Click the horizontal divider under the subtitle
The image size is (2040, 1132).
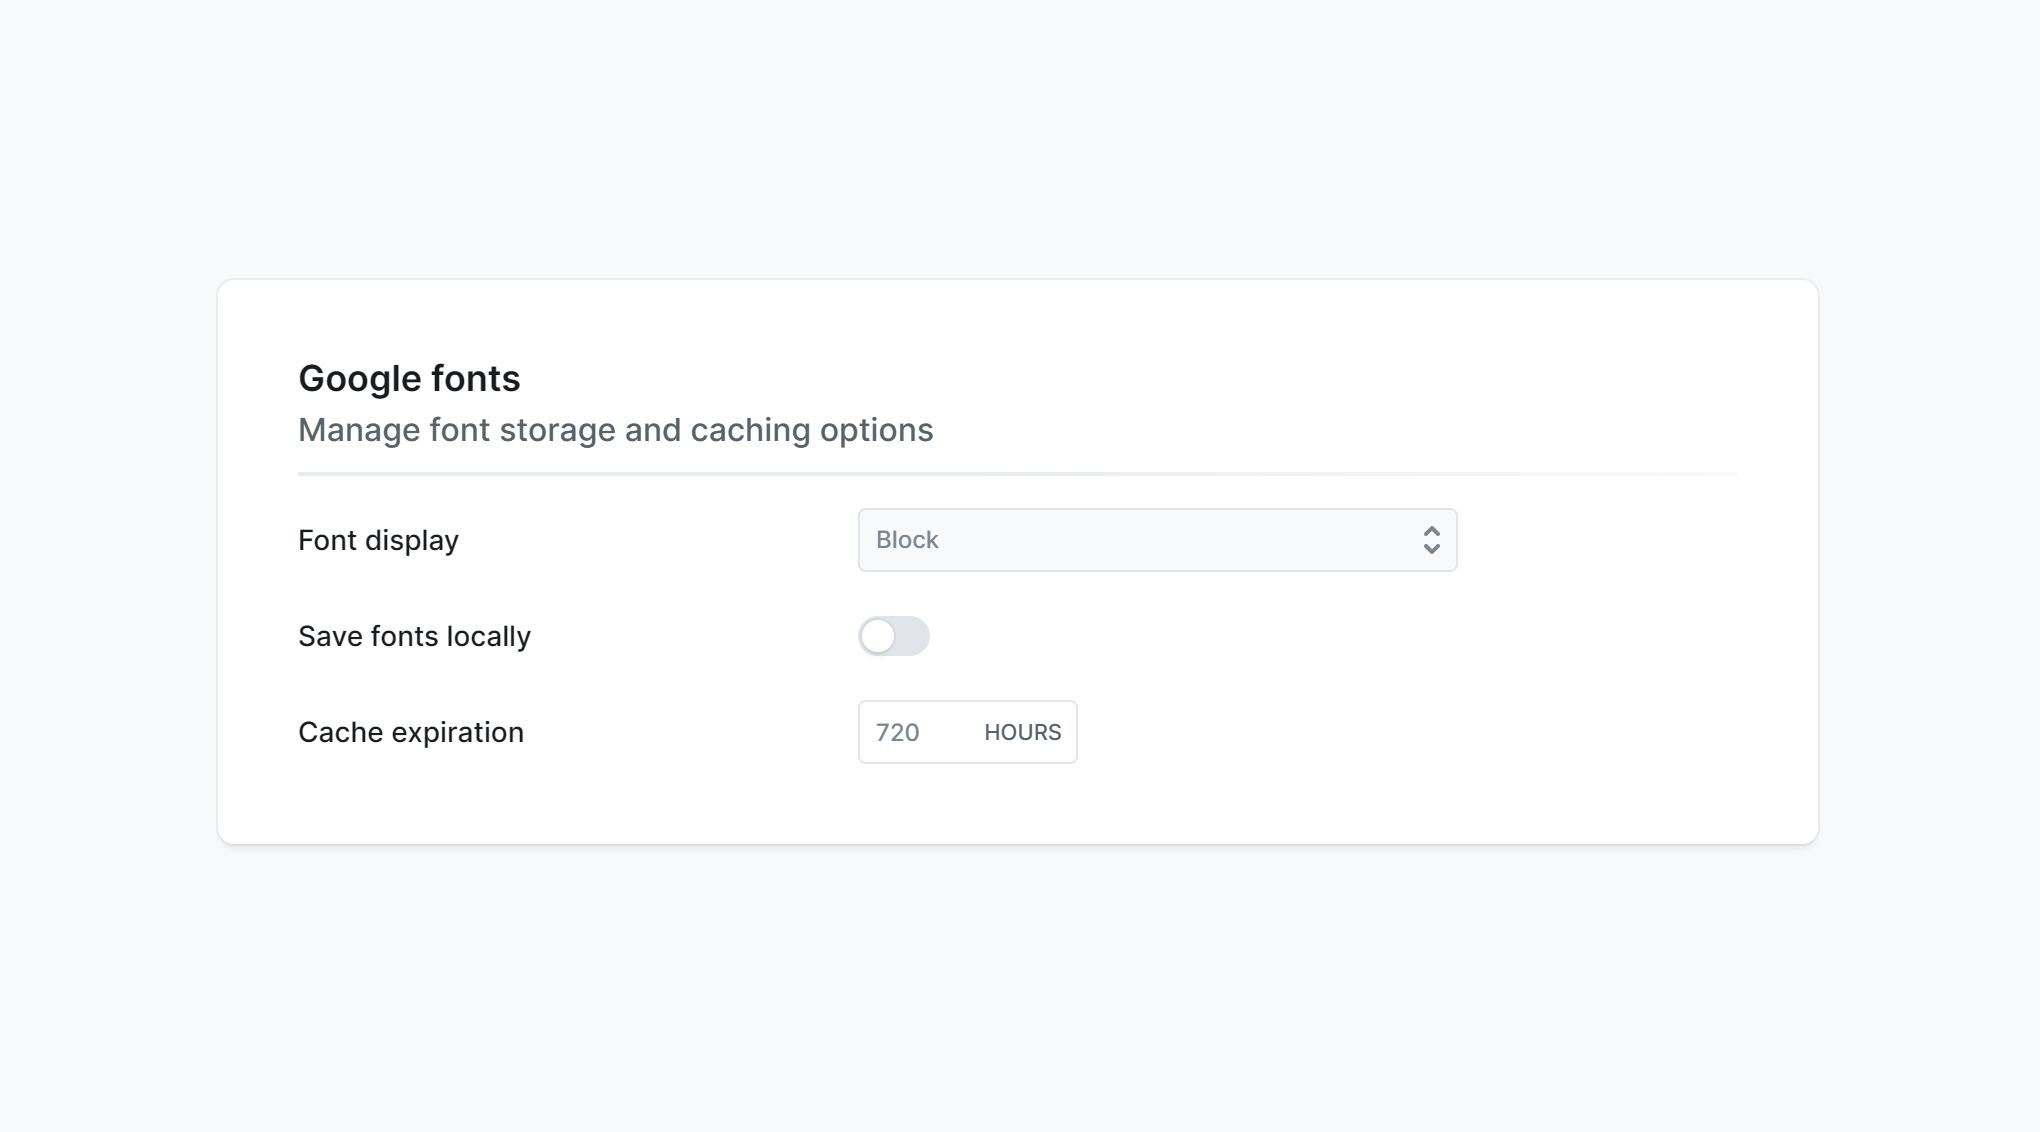coord(1017,473)
